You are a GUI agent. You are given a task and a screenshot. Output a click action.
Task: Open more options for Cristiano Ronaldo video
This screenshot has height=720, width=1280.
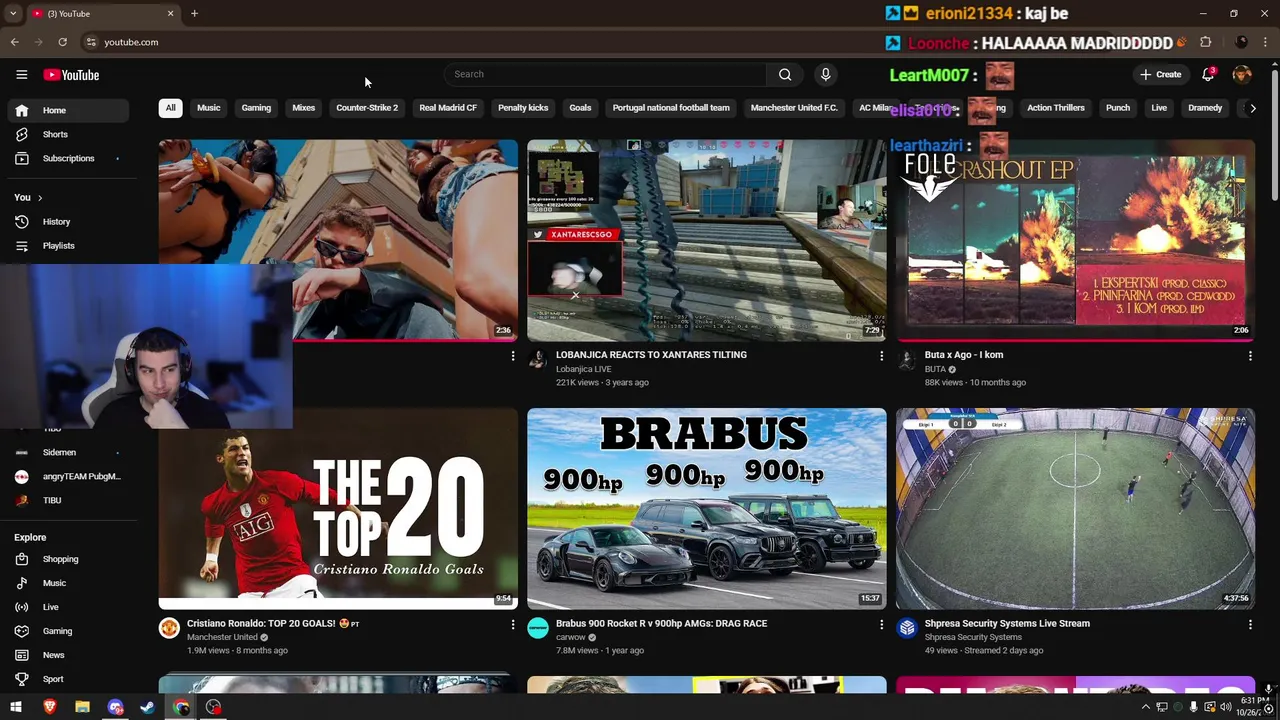pyautogui.click(x=513, y=624)
